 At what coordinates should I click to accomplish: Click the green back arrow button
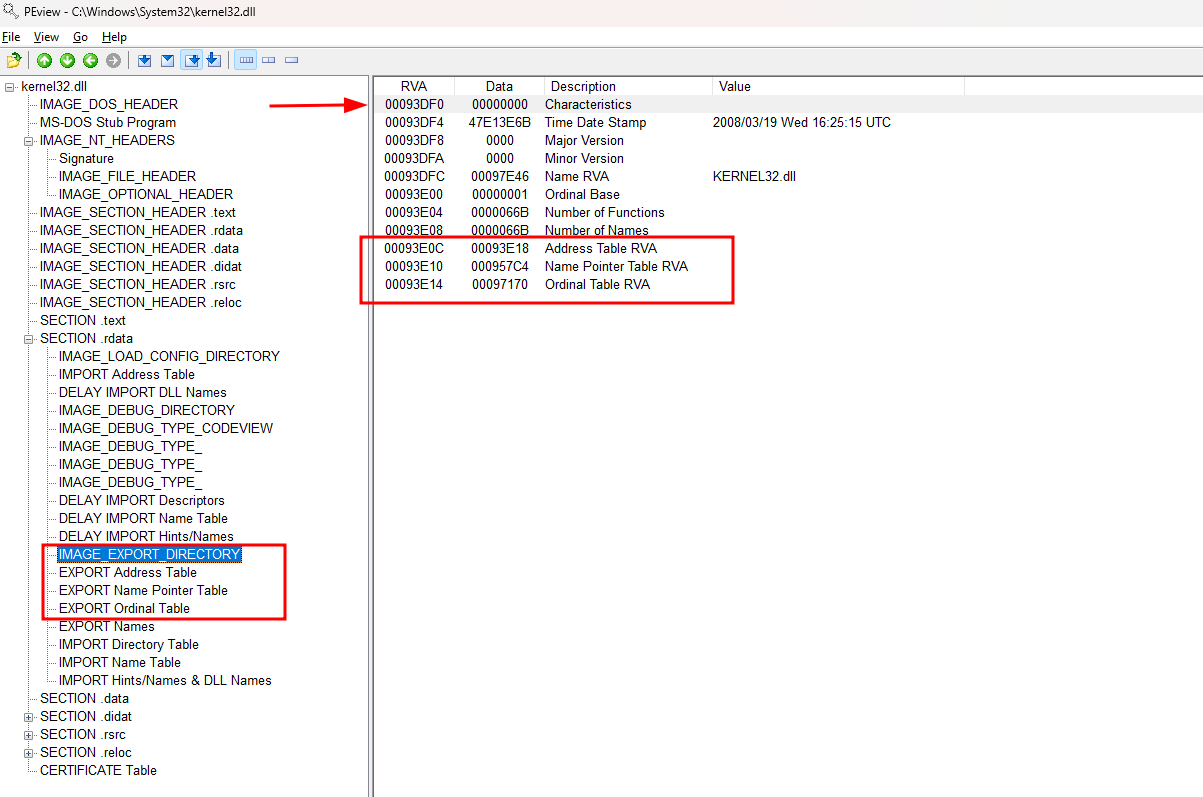(90, 61)
